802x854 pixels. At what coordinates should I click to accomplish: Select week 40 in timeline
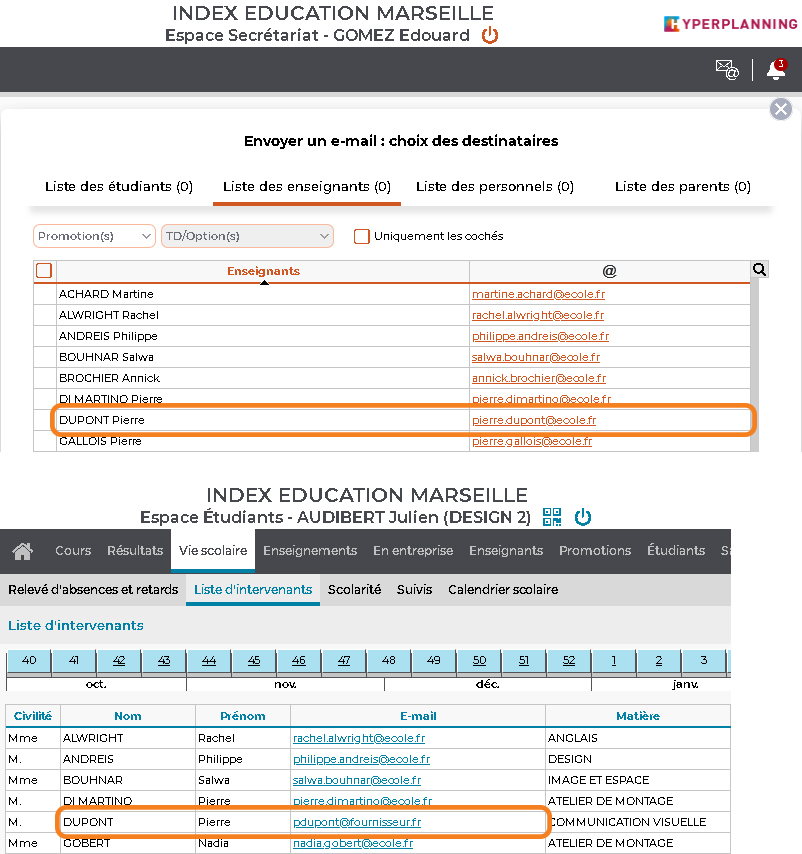[29, 661]
